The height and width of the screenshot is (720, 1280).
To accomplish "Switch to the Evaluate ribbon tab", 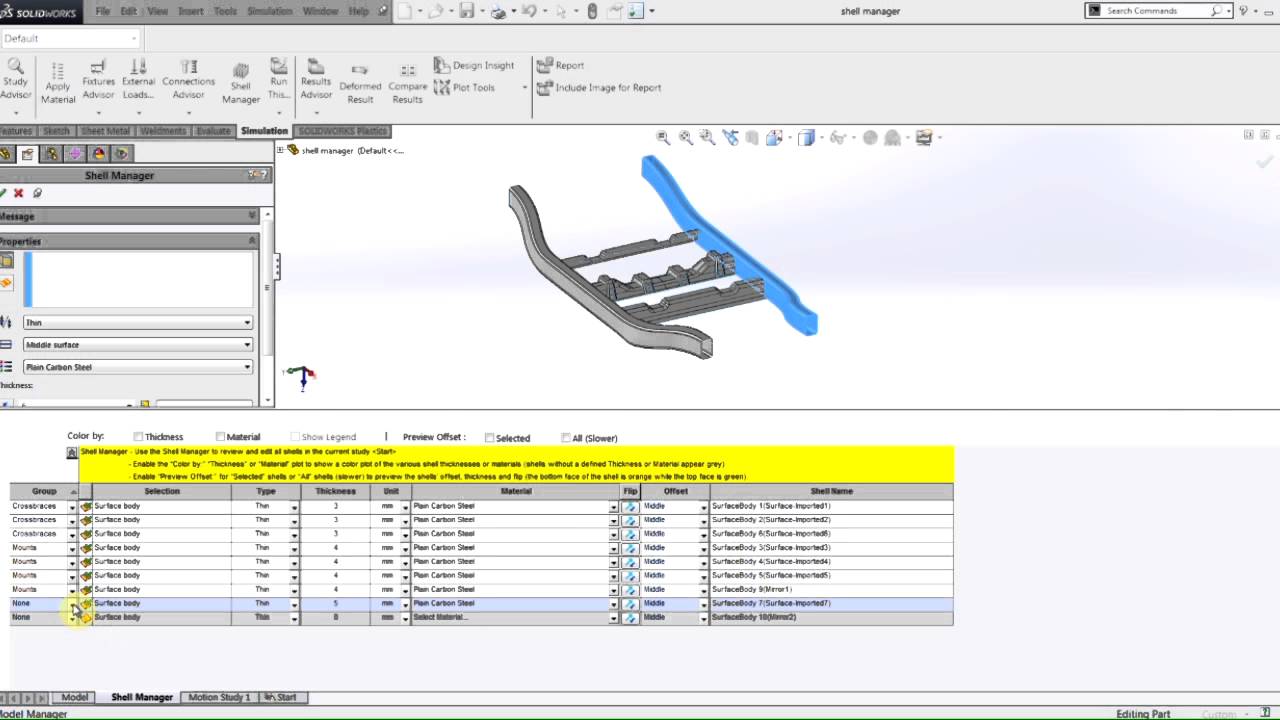I will click(213, 131).
